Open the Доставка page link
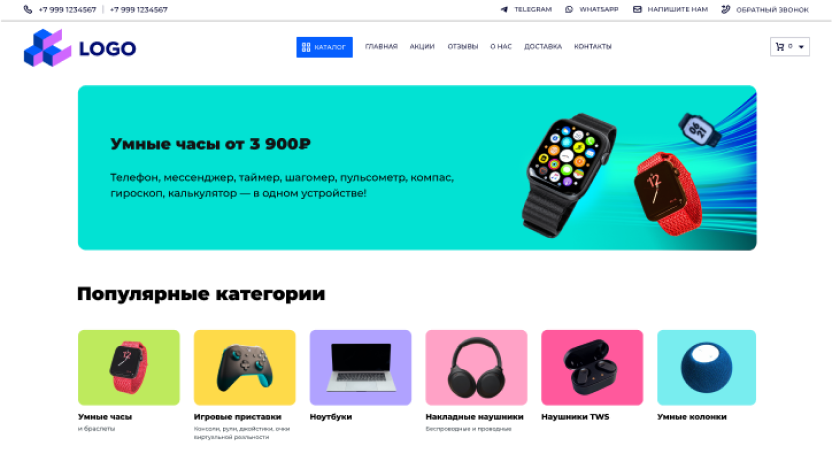The image size is (832, 466). (543, 47)
